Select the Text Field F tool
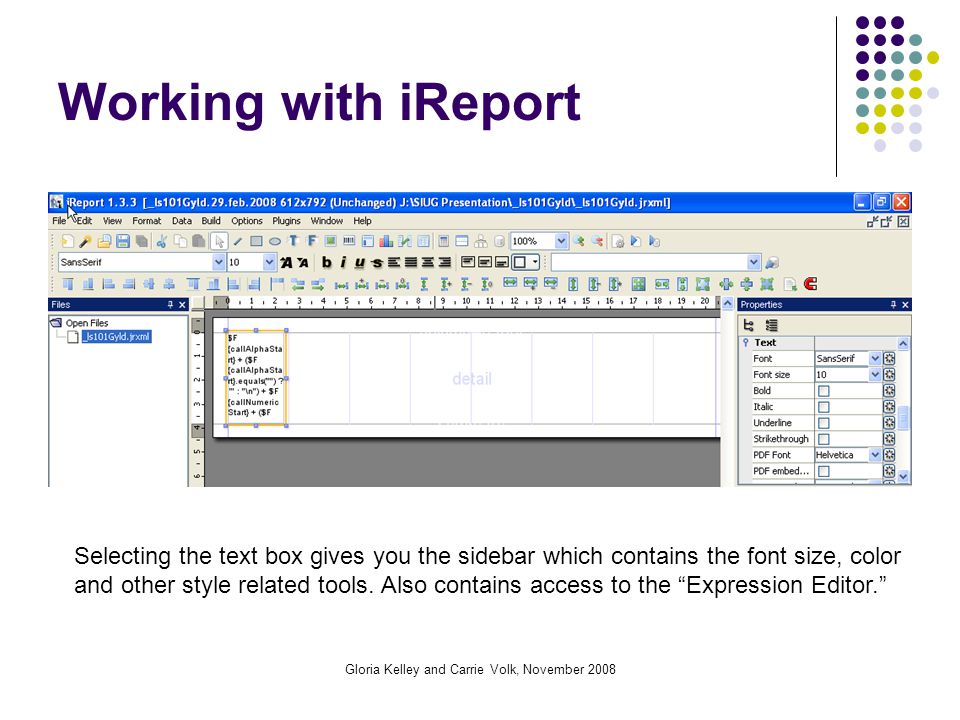This screenshot has height=720, width=960. coord(312,241)
